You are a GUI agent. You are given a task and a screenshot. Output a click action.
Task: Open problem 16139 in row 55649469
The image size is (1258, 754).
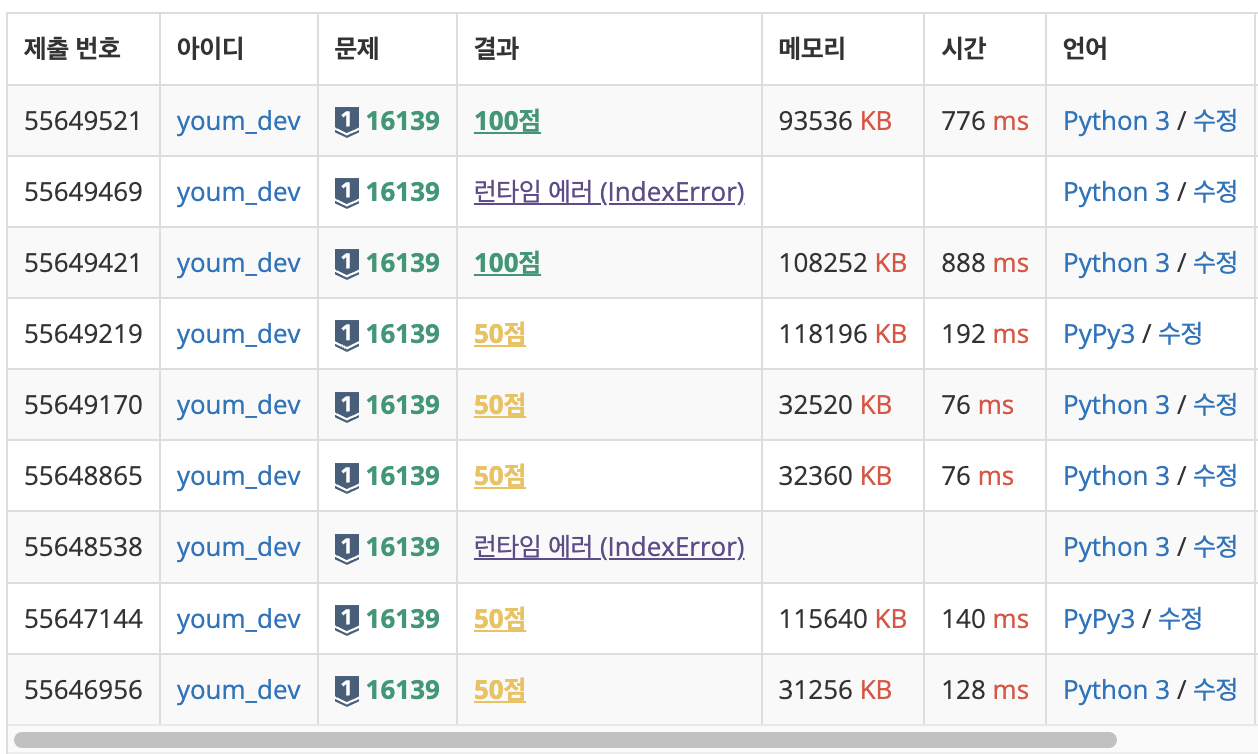(403, 192)
